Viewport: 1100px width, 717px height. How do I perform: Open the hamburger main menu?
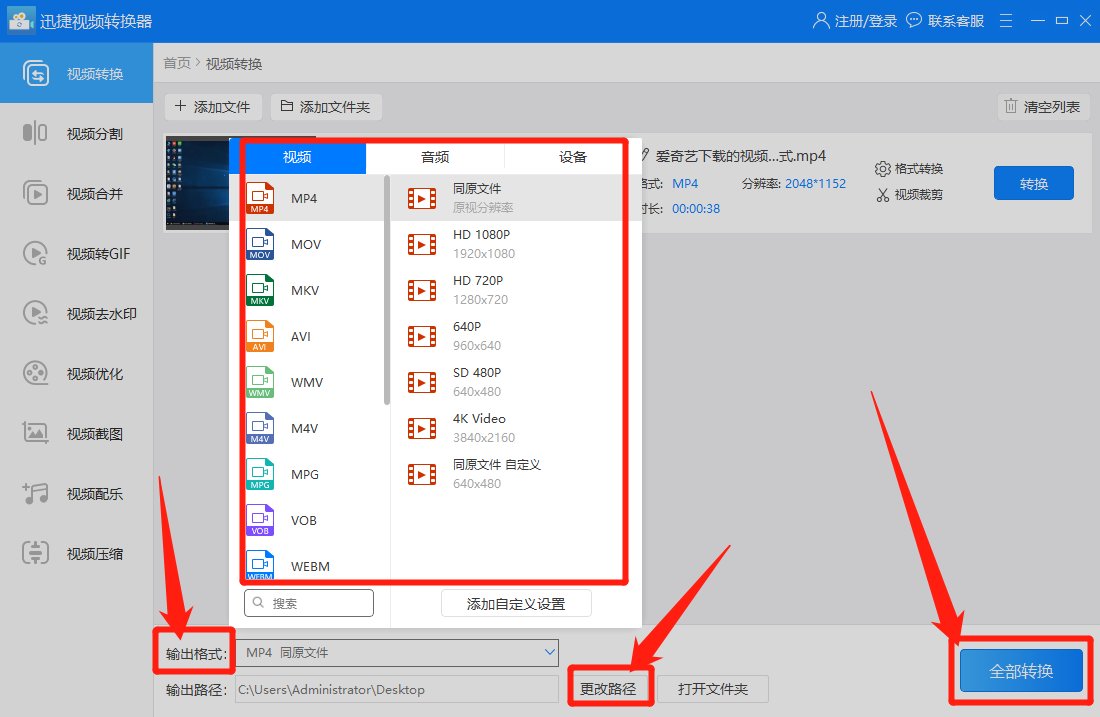1005,19
